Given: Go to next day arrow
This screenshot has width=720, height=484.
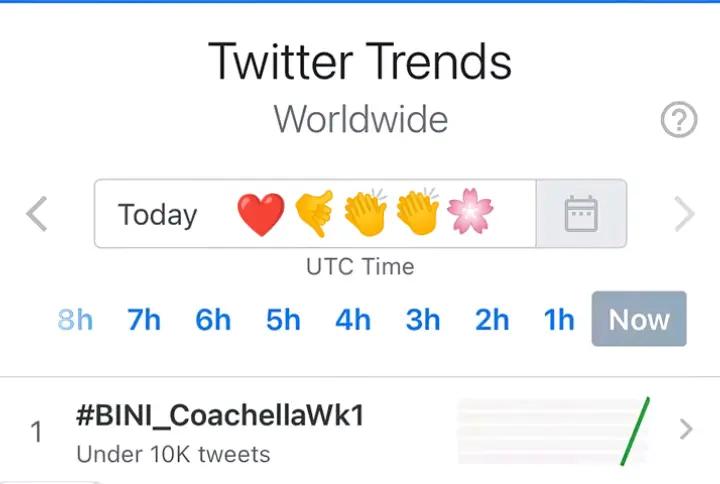Looking at the screenshot, I should coord(685,214).
